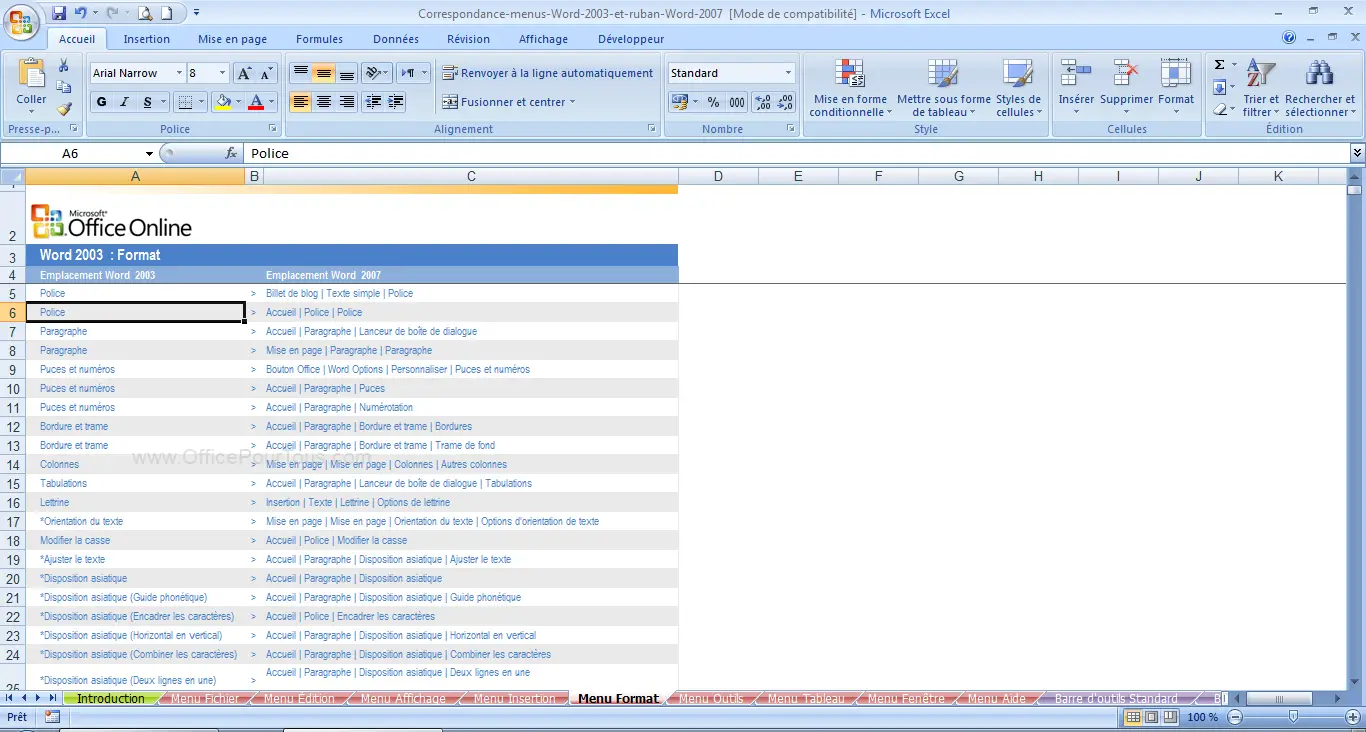Apply thousands separator 000 format
Screen dimensions: 1366x732
point(737,102)
